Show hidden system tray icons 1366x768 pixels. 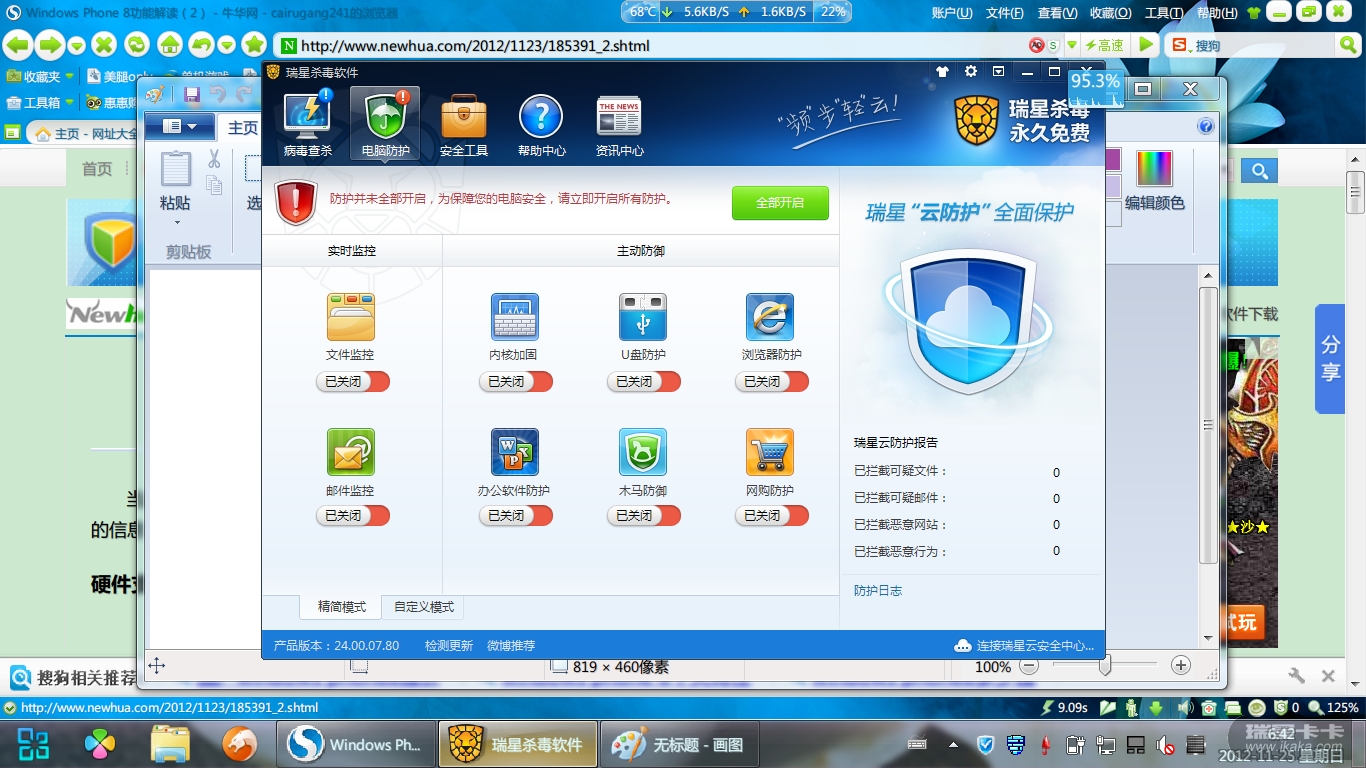pyautogui.click(x=953, y=745)
